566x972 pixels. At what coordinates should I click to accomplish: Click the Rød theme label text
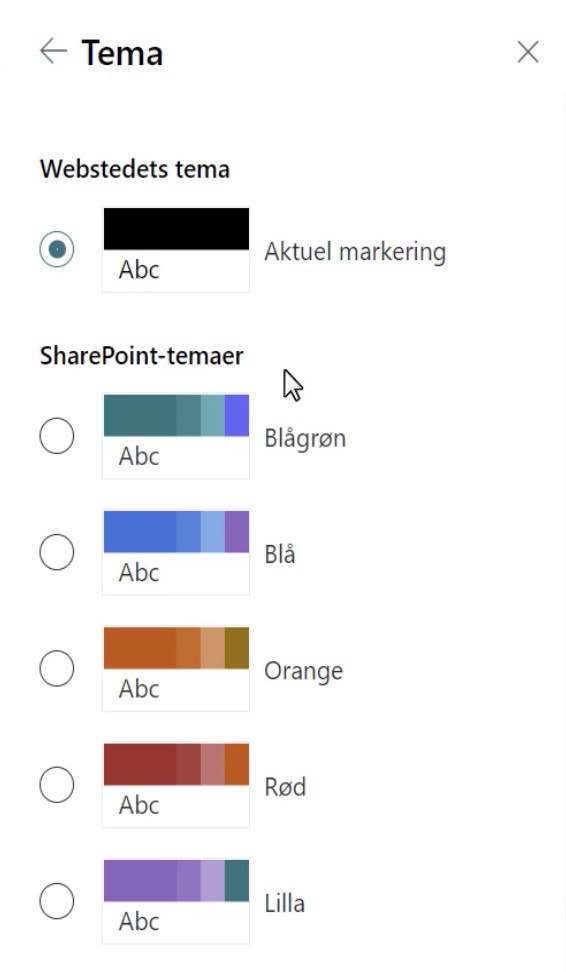tap(285, 787)
